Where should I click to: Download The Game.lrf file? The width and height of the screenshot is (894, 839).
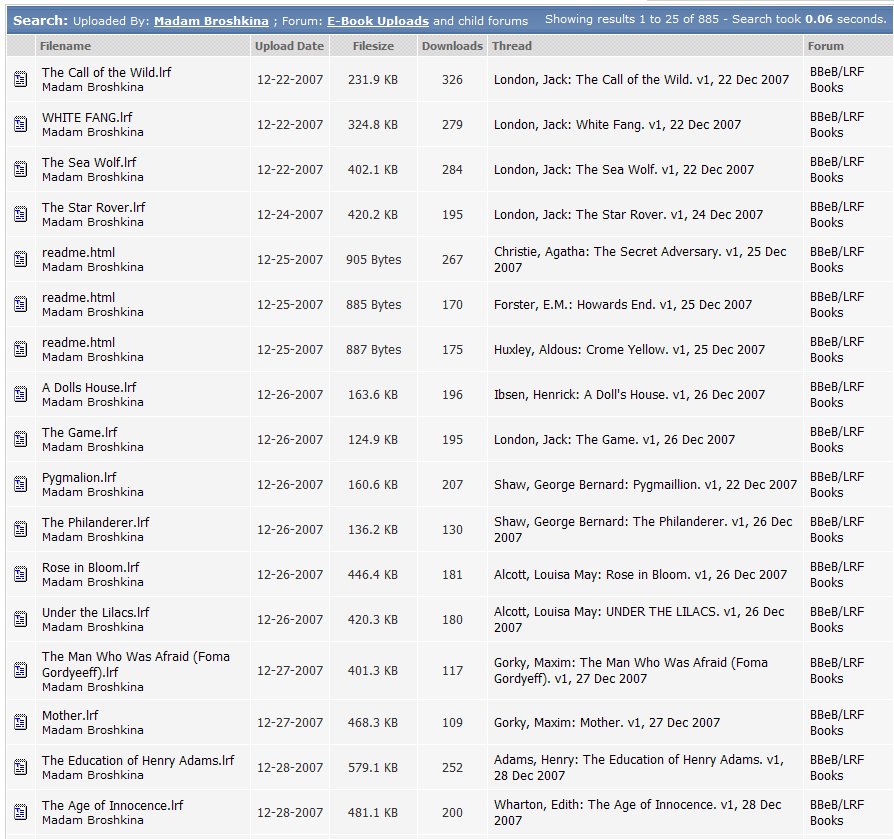tap(79, 433)
